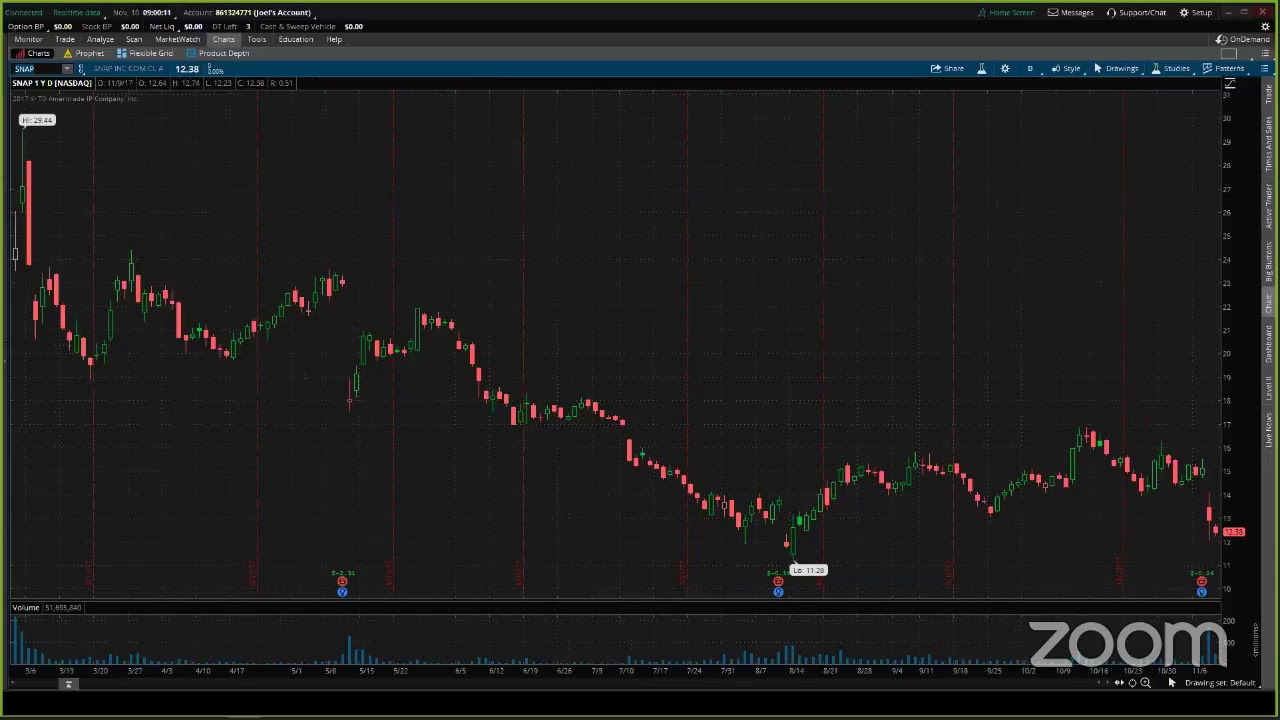Open the Prophet sub-tab
This screenshot has height=720, width=1280.
(84, 53)
